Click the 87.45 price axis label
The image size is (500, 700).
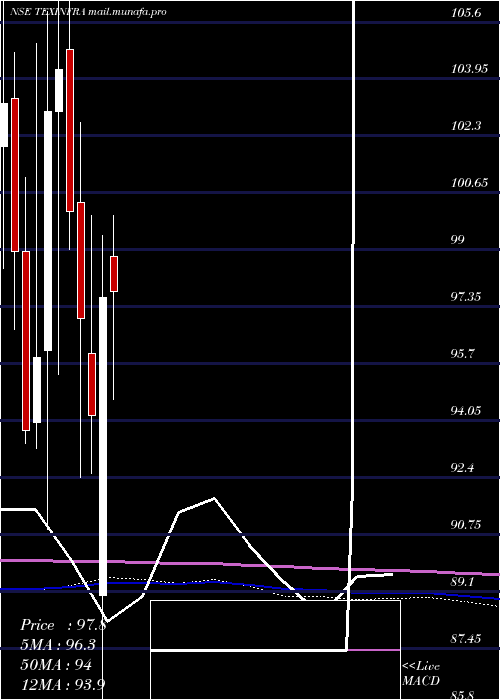pos(466,638)
